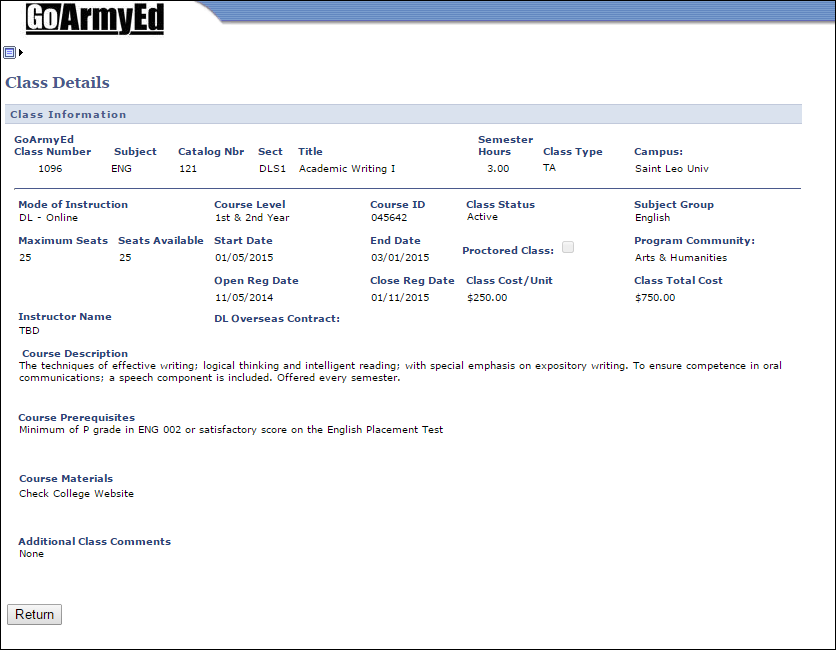The image size is (836, 650).
Task: Click the Proctored Class label
Action: click(508, 251)
